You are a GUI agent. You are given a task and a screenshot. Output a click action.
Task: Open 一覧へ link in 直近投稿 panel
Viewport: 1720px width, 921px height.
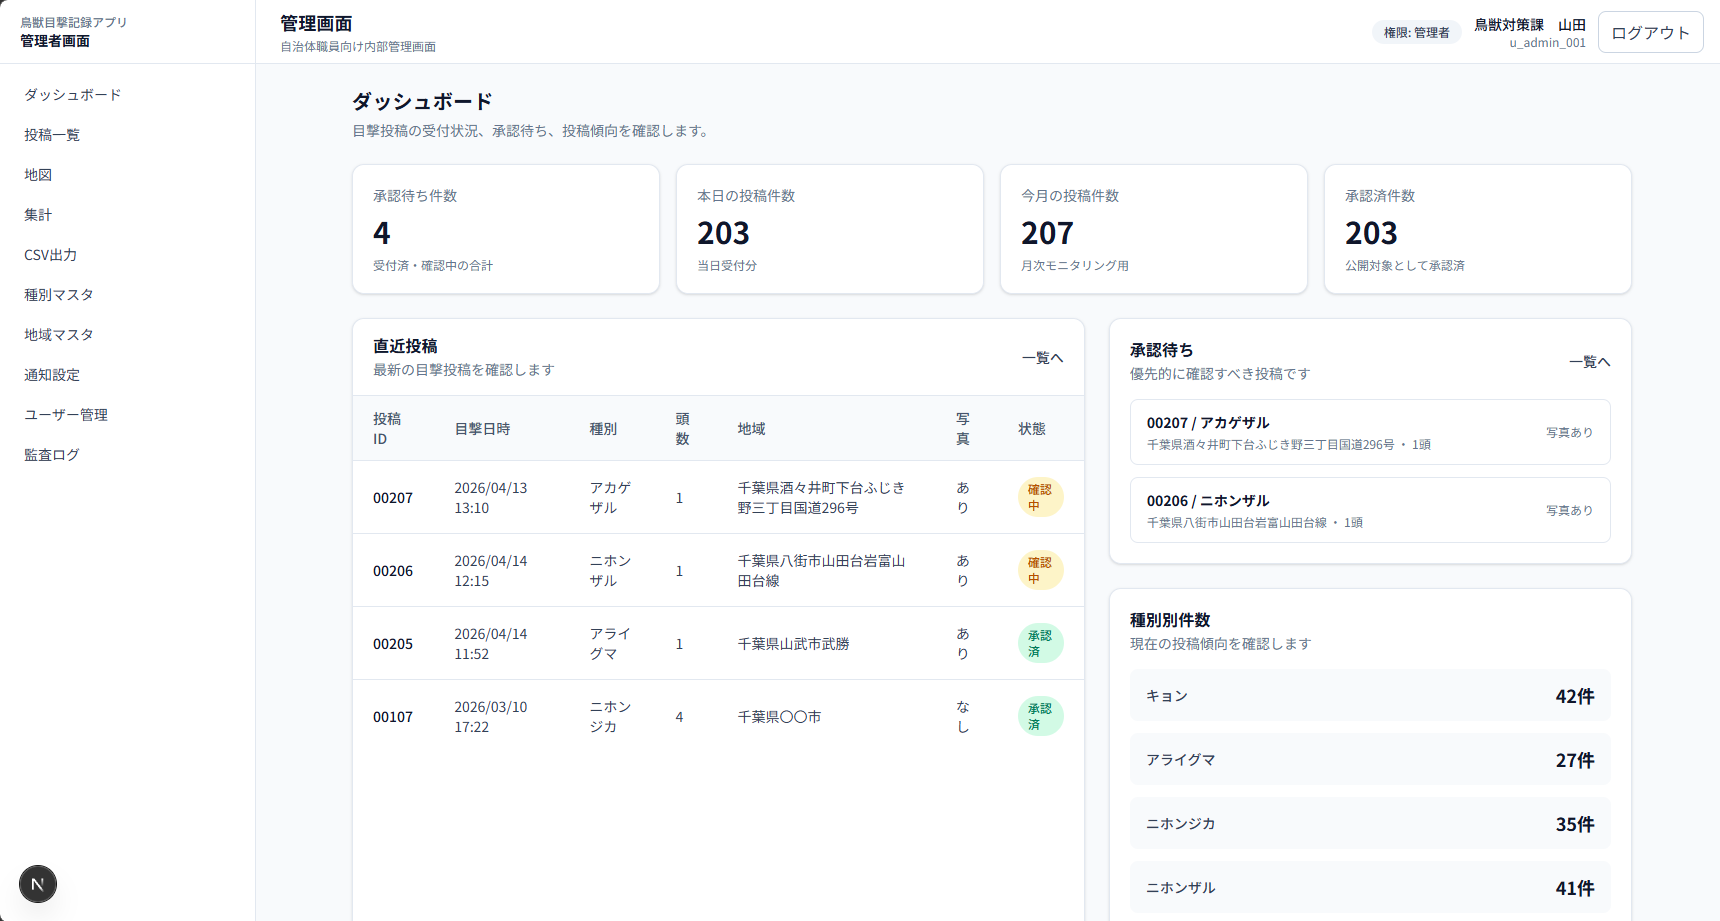[1042, 358]
